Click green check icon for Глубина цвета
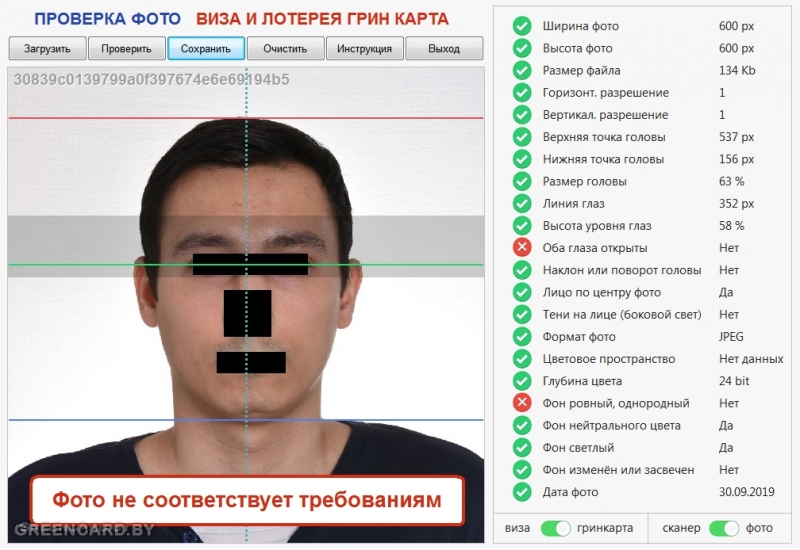800x550 pixels. coord(522,381)
